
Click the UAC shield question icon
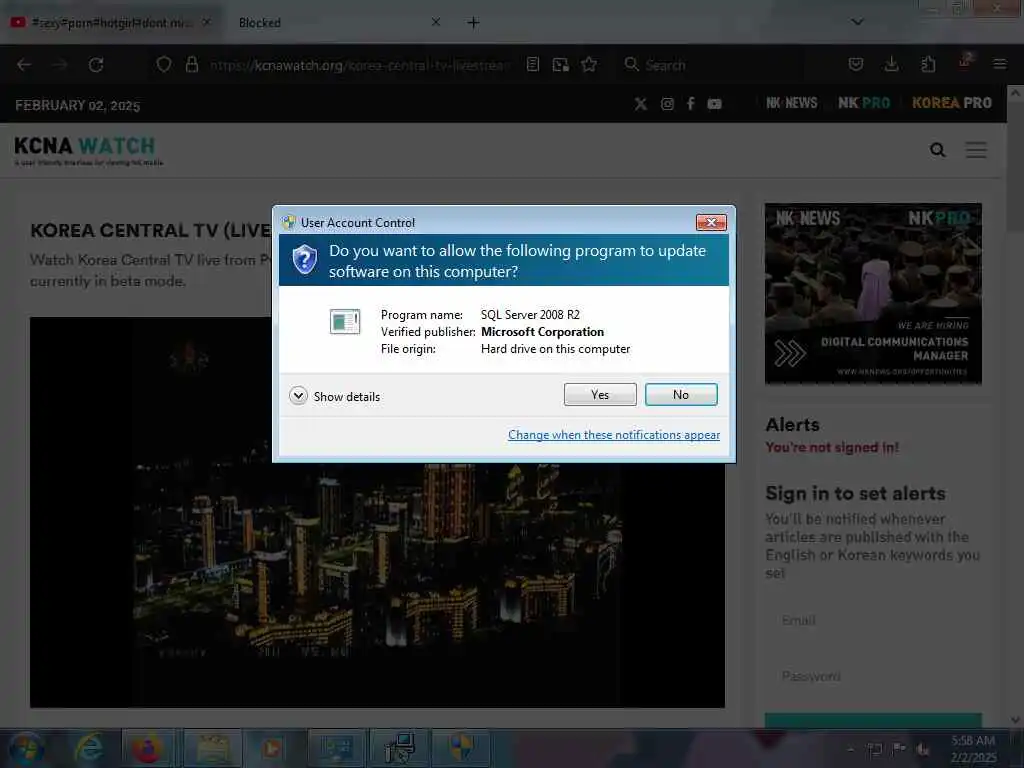coord(304,260)
